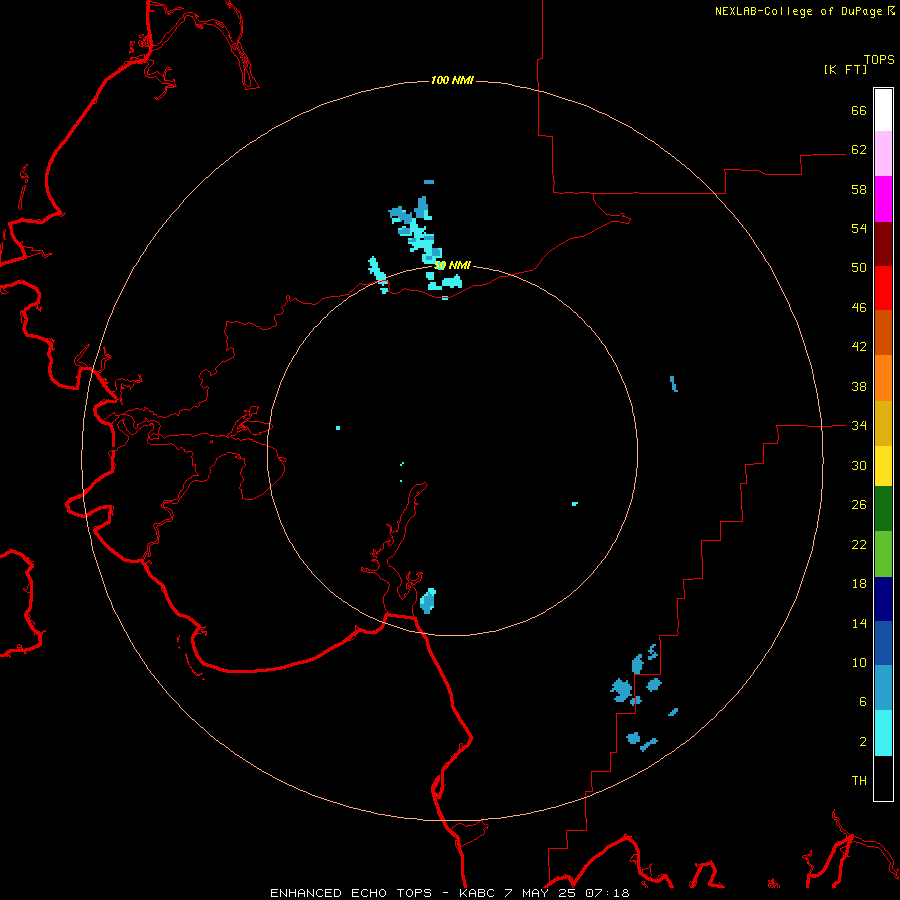Click the legend value '14'

coord(859,623)
